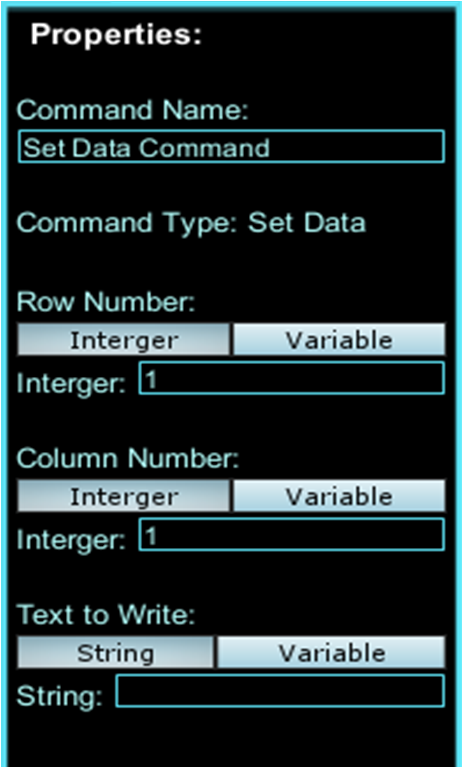Click the Text to Write label

[106, 615]
